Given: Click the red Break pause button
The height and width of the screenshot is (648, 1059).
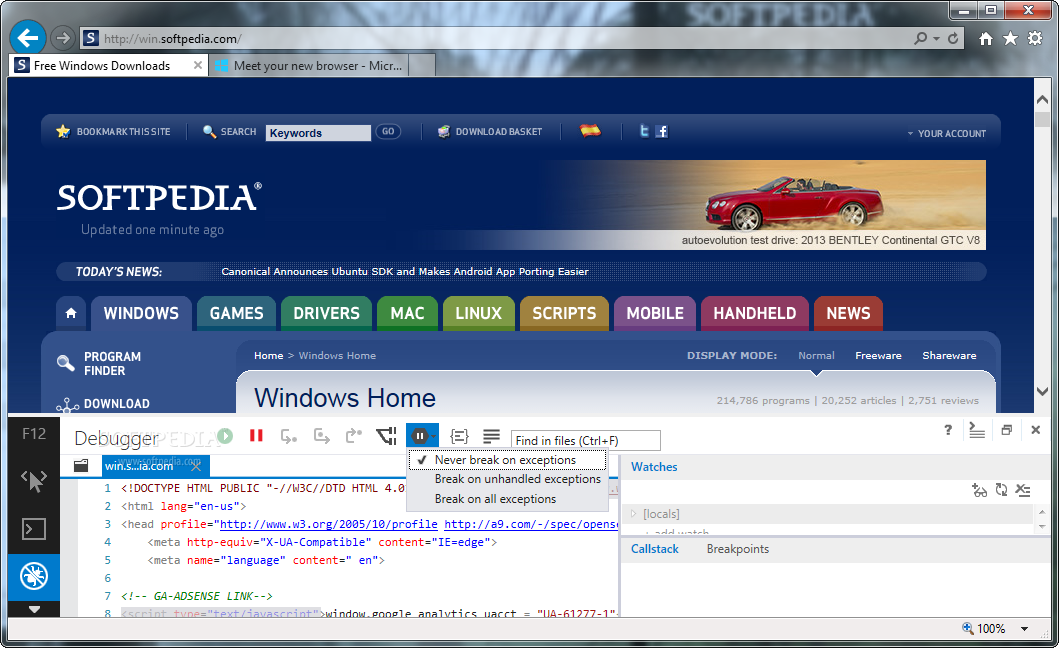Looking at the screenshot, I should click(x=256, y=436).
